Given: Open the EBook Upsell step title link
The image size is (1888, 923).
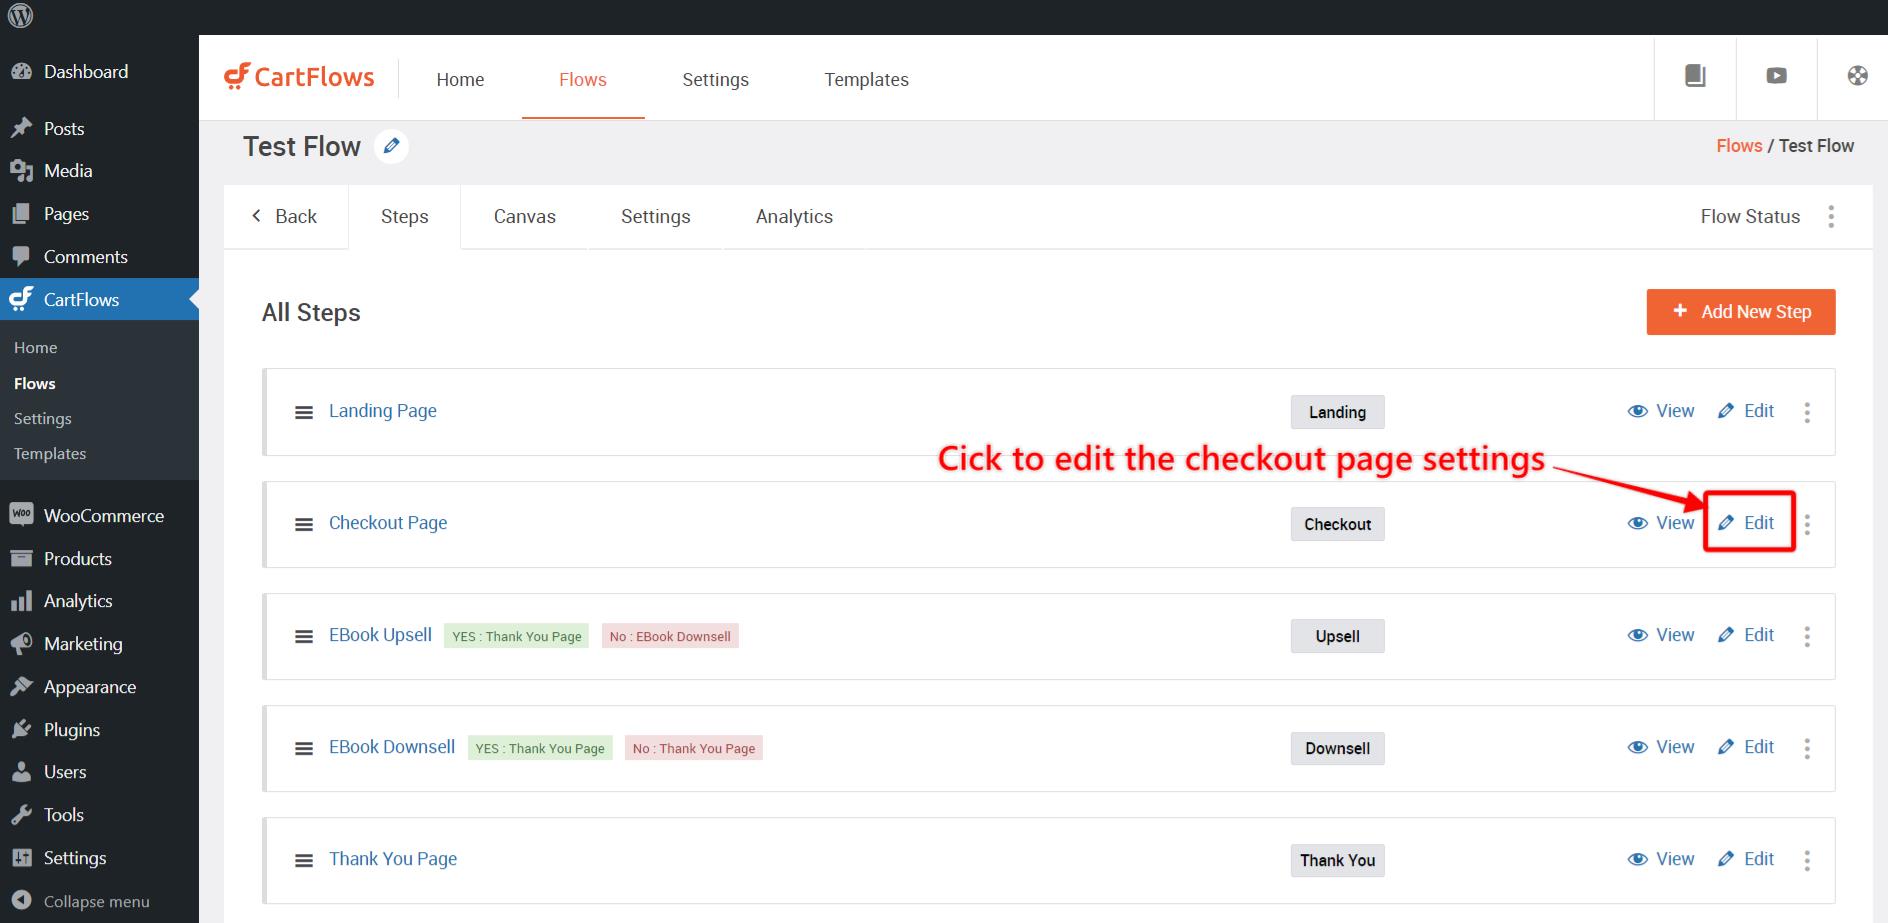Looking at the screenshot, I should (380, 635).
